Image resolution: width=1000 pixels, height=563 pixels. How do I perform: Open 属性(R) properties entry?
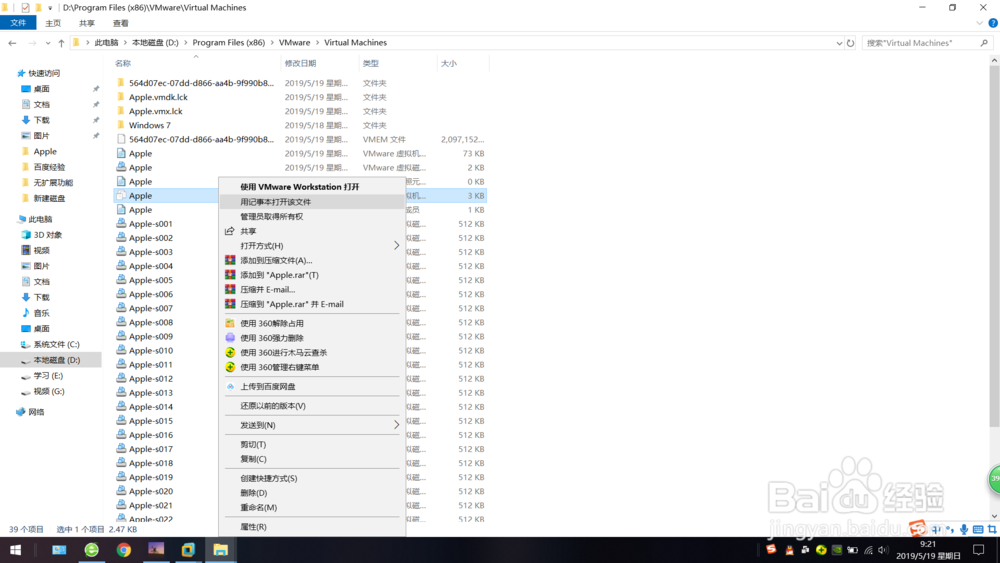(x=253, y=527)
